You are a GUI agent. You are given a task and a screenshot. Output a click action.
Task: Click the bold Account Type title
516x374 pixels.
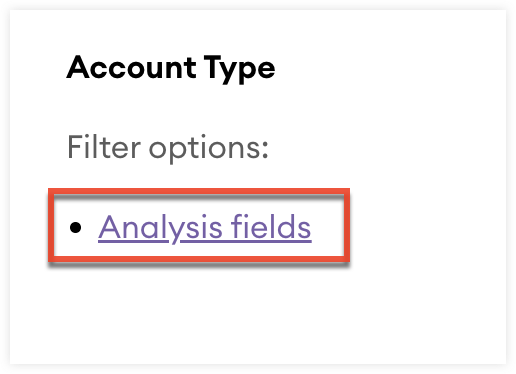[171, 69]
